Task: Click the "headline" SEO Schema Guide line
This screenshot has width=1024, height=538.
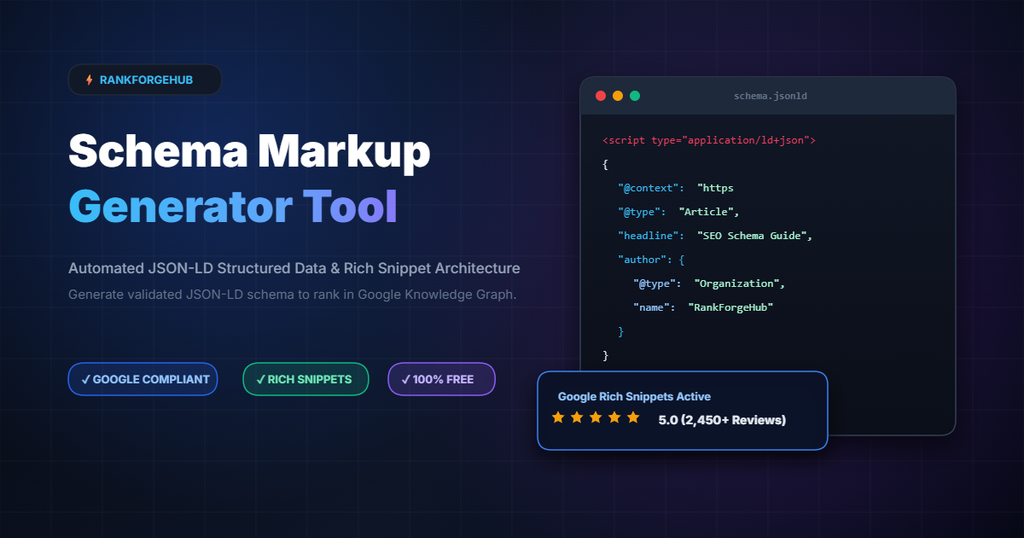Action: 715,236
